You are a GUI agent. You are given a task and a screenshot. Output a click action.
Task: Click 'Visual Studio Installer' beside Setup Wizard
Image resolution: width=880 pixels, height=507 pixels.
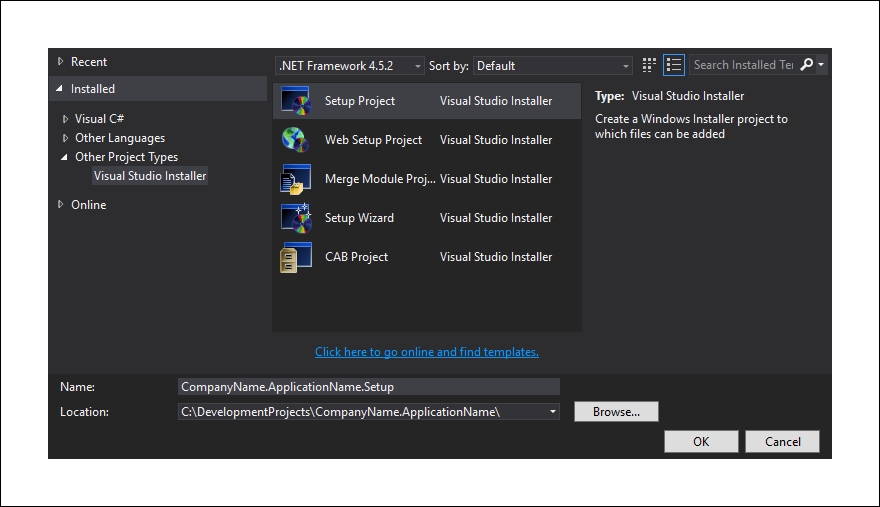click(x=496, y=218)
